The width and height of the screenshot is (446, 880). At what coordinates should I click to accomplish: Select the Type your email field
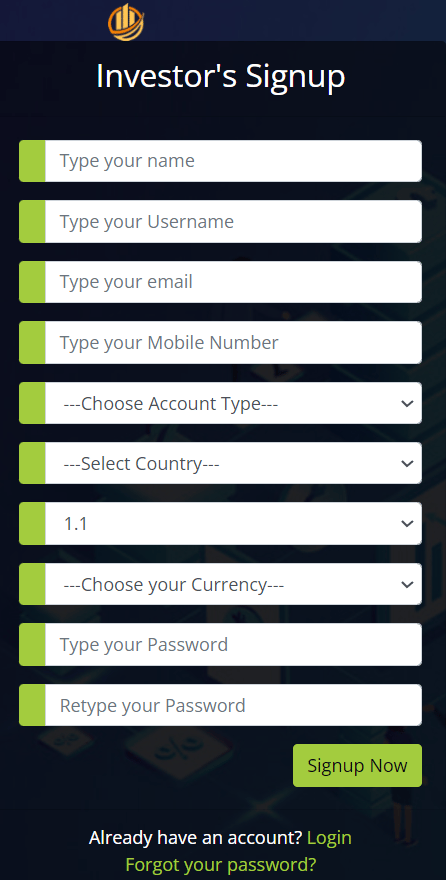pos(233,282)
